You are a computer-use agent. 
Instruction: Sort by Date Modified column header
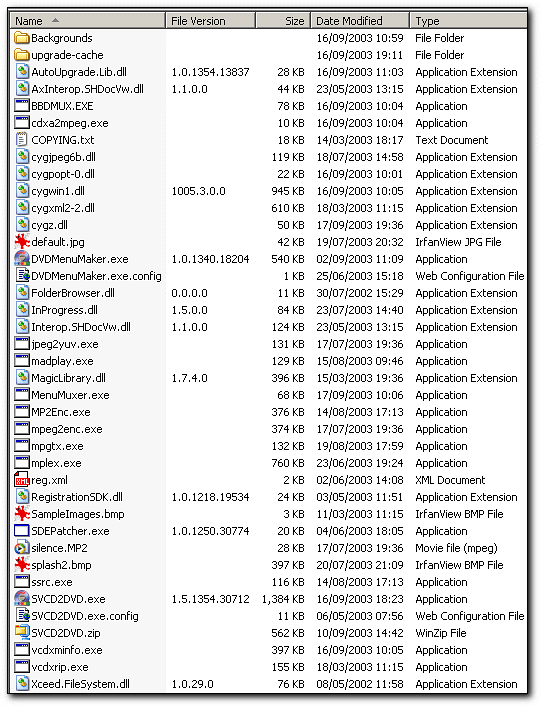pyautogui.click(x=360, y=21)
